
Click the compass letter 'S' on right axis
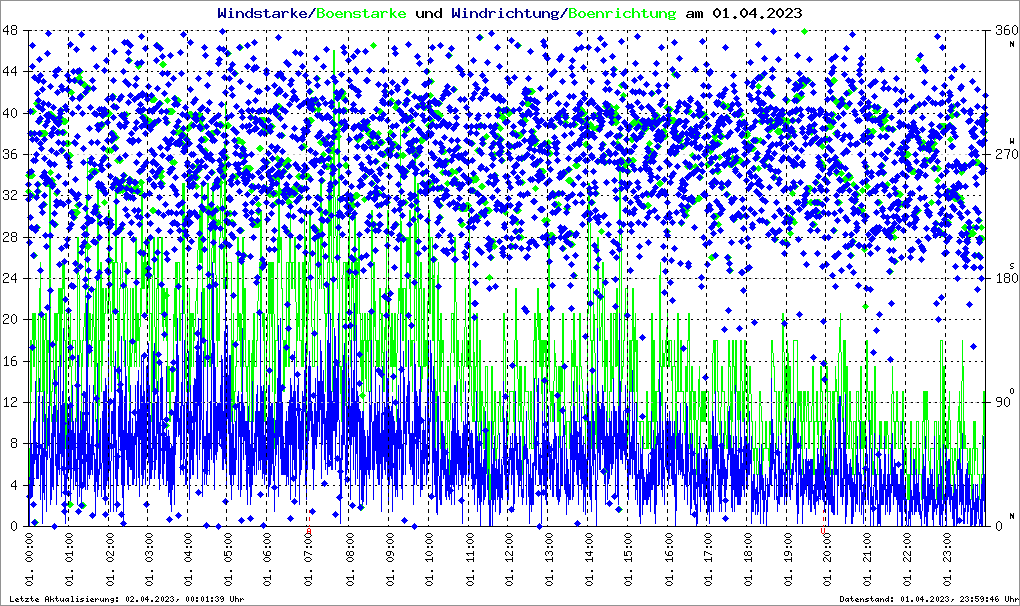[x=1012, y=265]
